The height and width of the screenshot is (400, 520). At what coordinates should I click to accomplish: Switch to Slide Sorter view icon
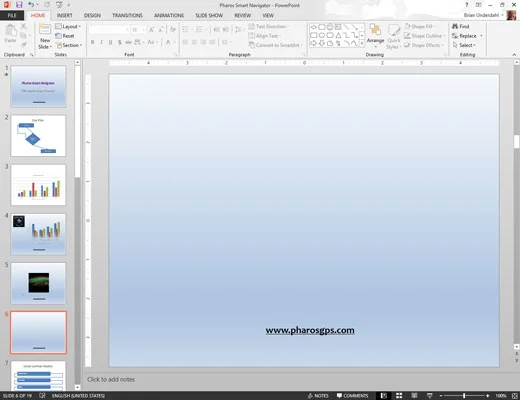[399, 396]
